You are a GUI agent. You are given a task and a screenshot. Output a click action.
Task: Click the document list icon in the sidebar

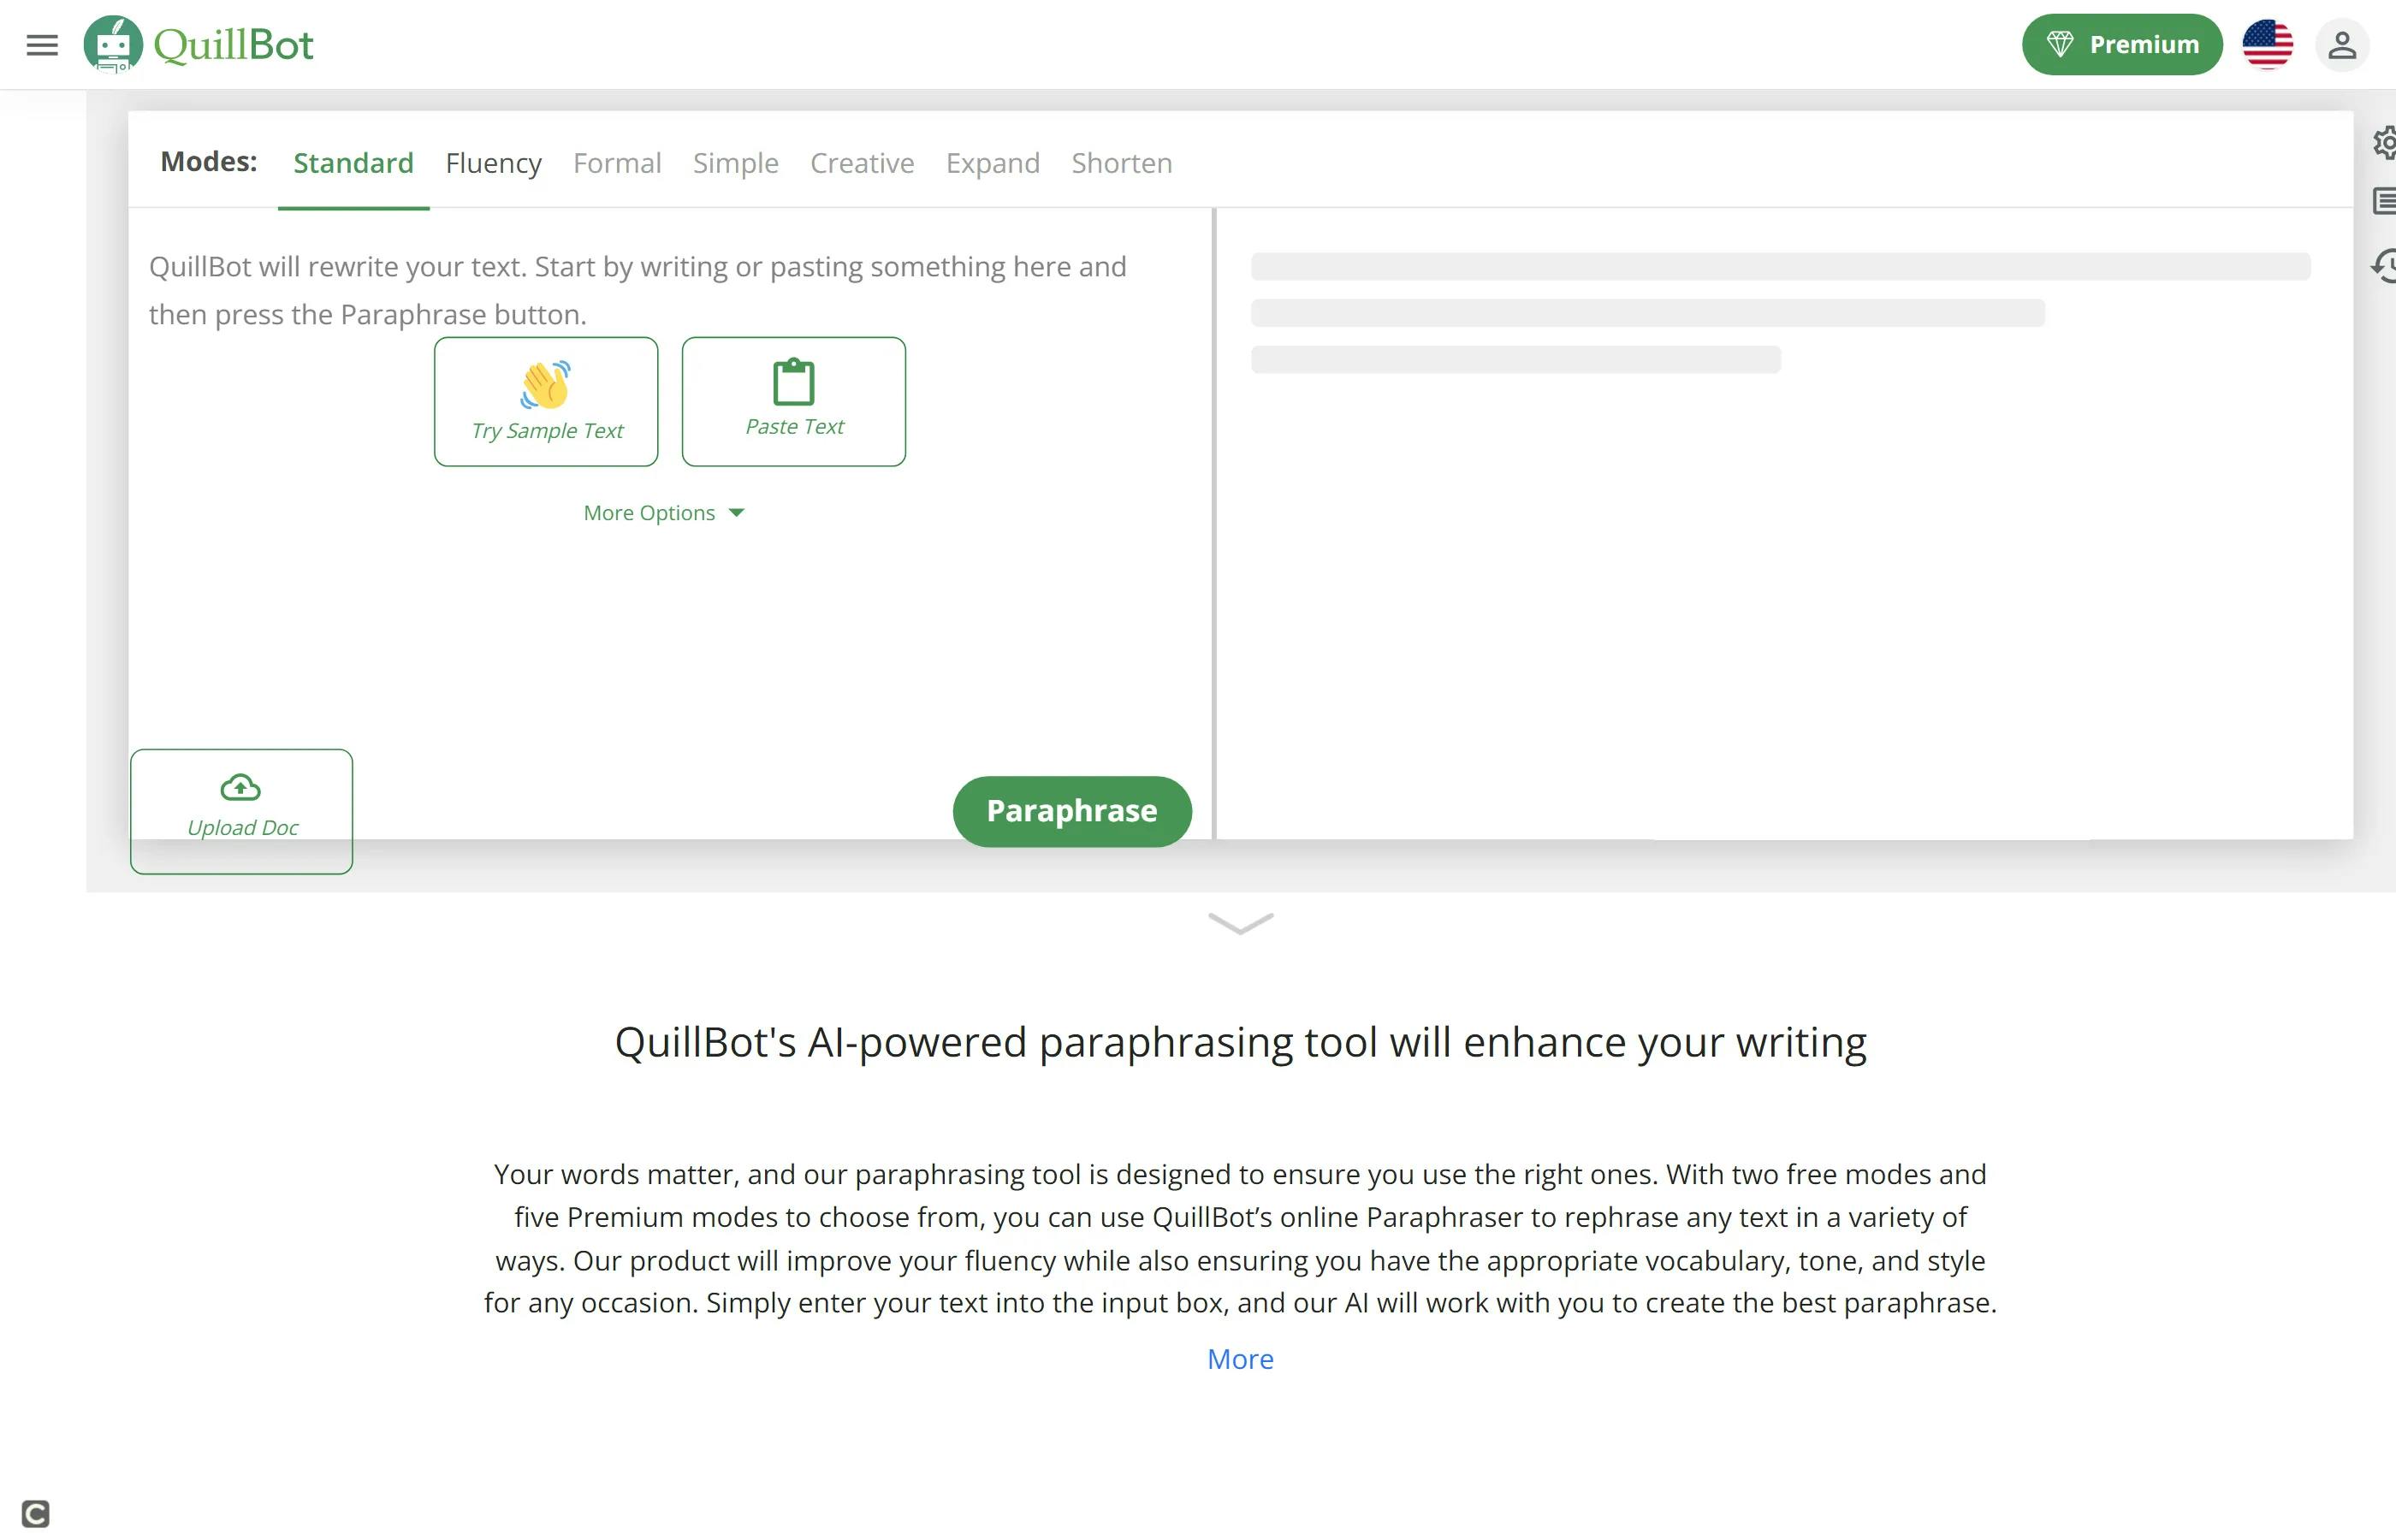pyautogui.click(x=2384, y=201)
